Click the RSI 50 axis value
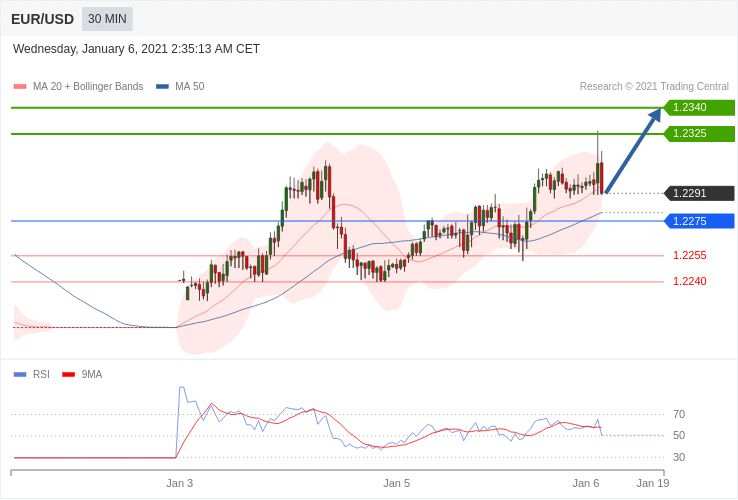This screenshot has width=738, height=500. 679,435
